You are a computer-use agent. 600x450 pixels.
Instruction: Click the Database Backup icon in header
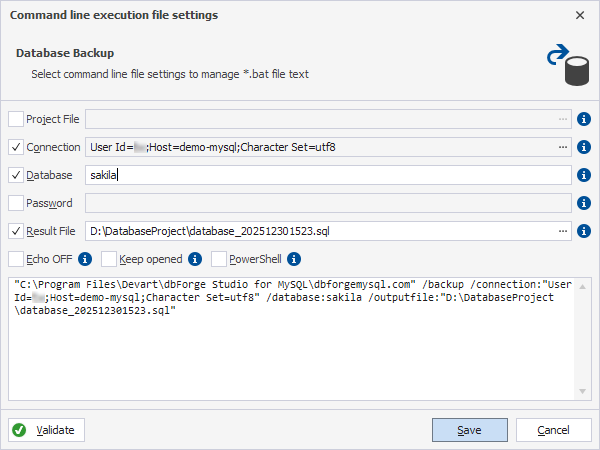point(568,64)
